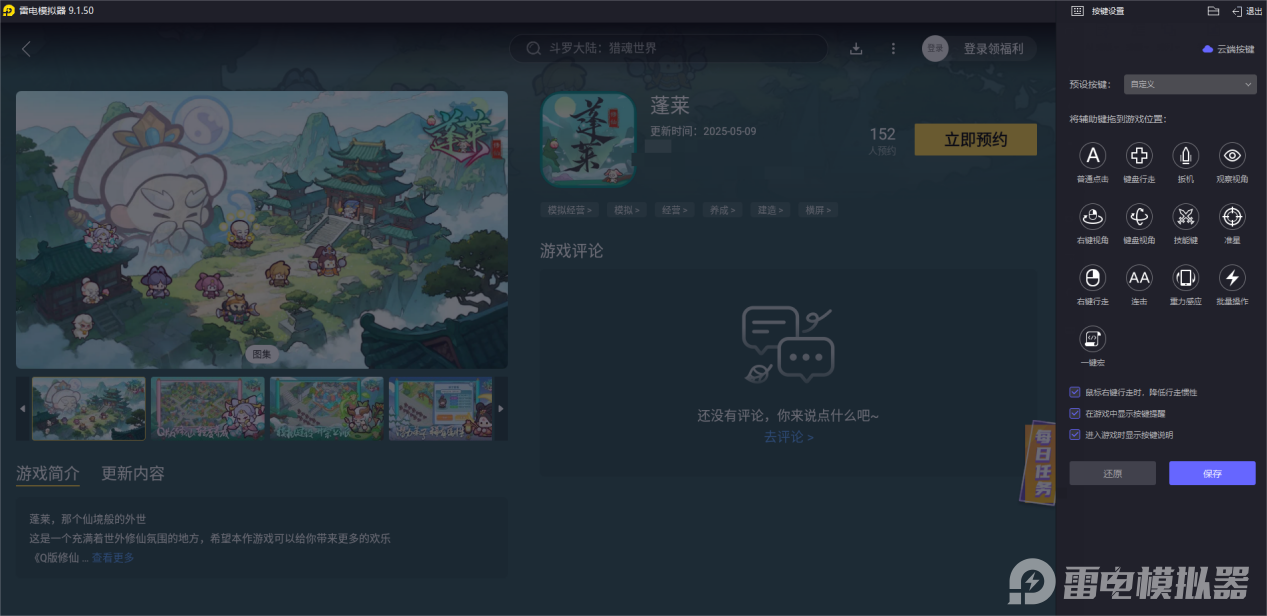The width and height of the screenshot is (1267, 616).
Task: Select the 连击 combo tap icon
Action: coord(1138,277)
